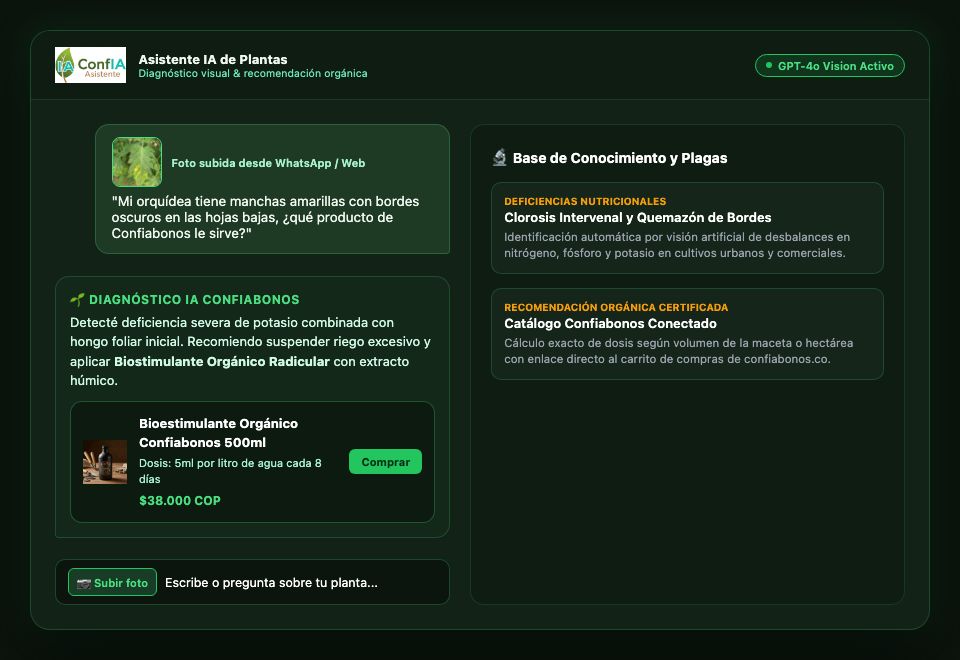
Task: Click the subtitle Diagnóstico visual & recomendación orgánica
Action: click(x=253, y=73)
